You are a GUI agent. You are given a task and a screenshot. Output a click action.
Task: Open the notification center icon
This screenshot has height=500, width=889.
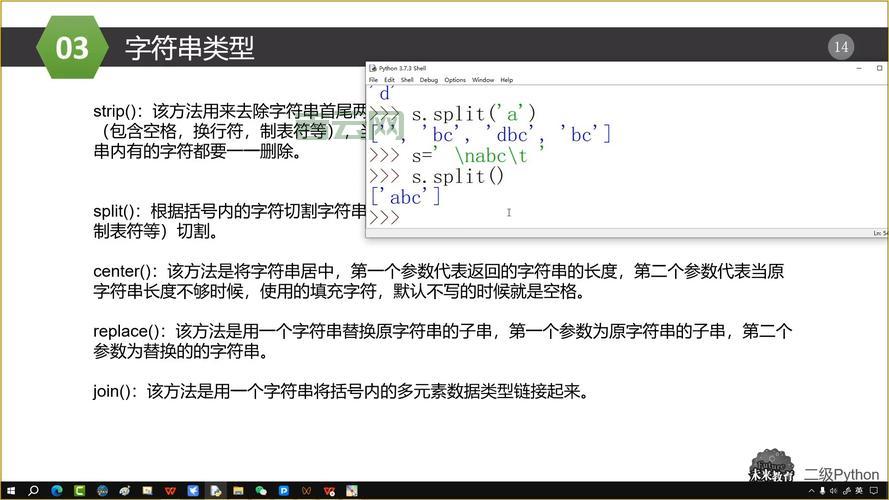coord(874,490)
